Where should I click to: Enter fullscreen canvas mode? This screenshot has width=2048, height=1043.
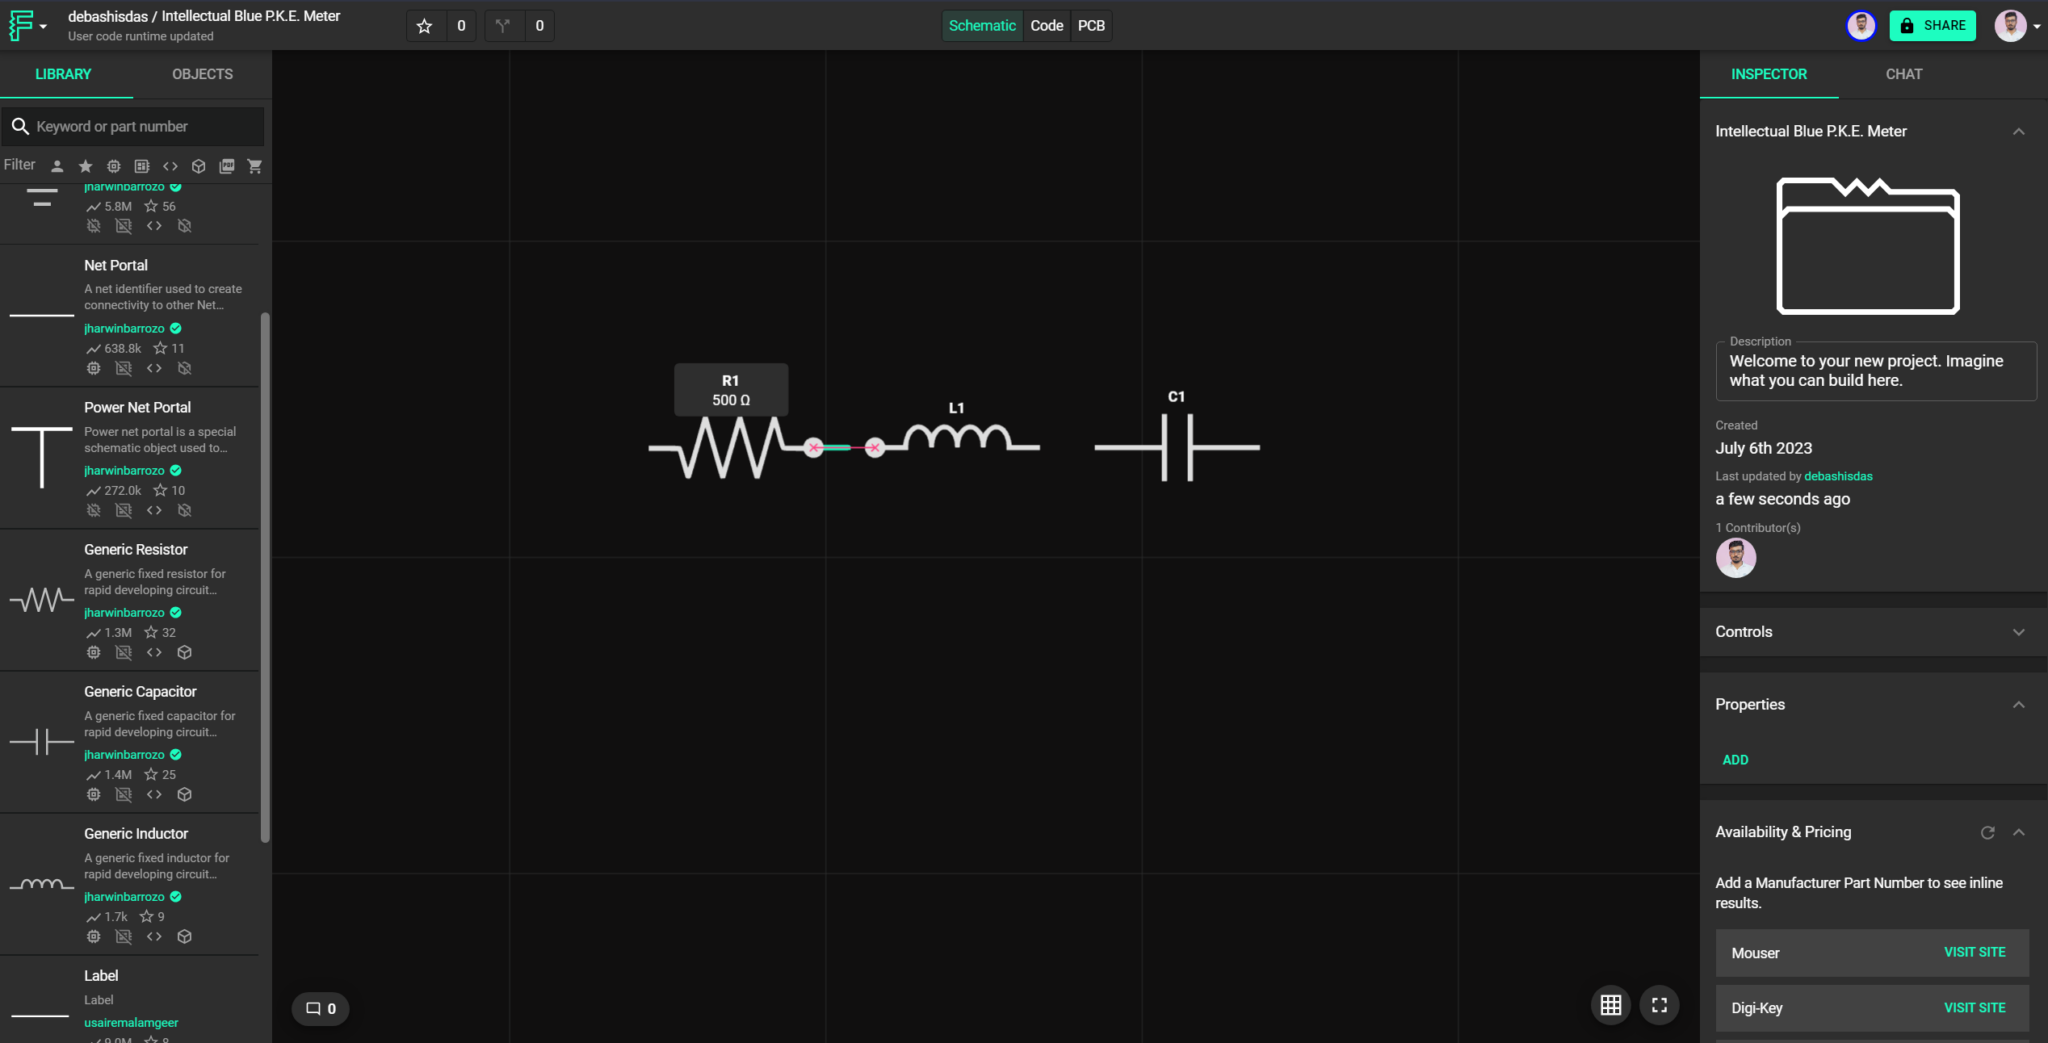pyautogui.click(x=1658, y=1004)
